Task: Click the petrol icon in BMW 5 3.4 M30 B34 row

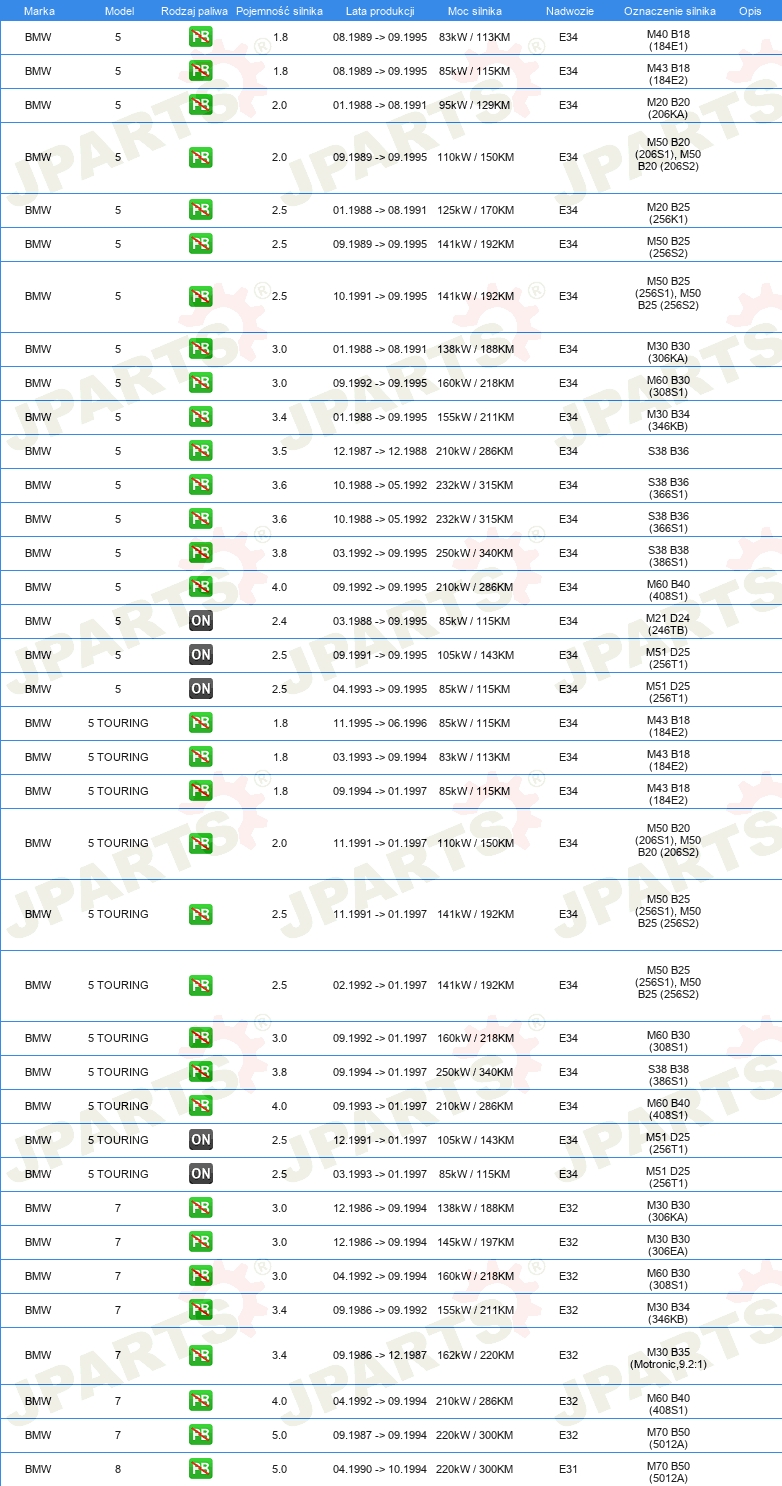Action: pyautogui.click(x=201, y=417)
